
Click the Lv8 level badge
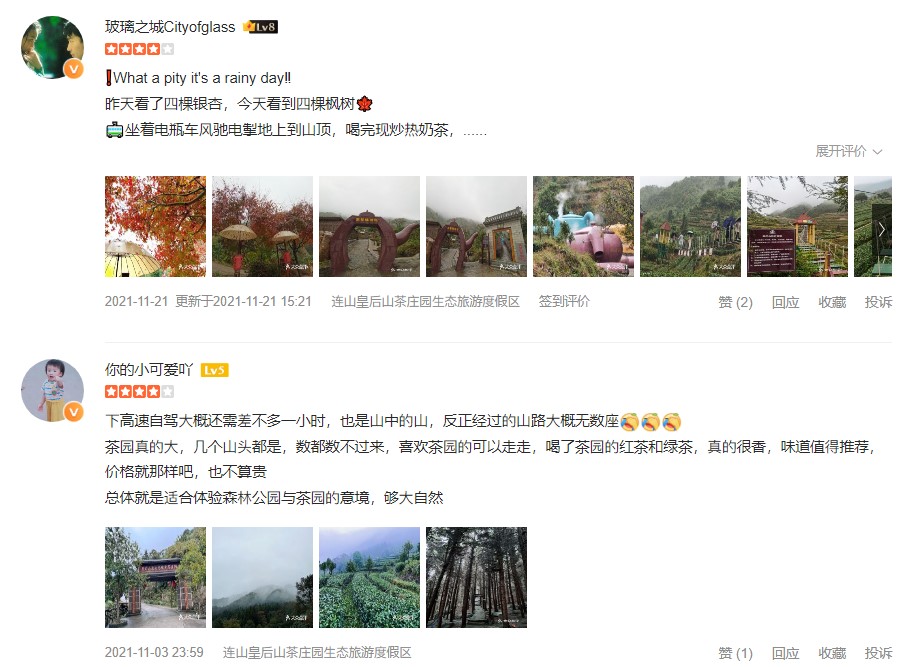tap(261, 27)
